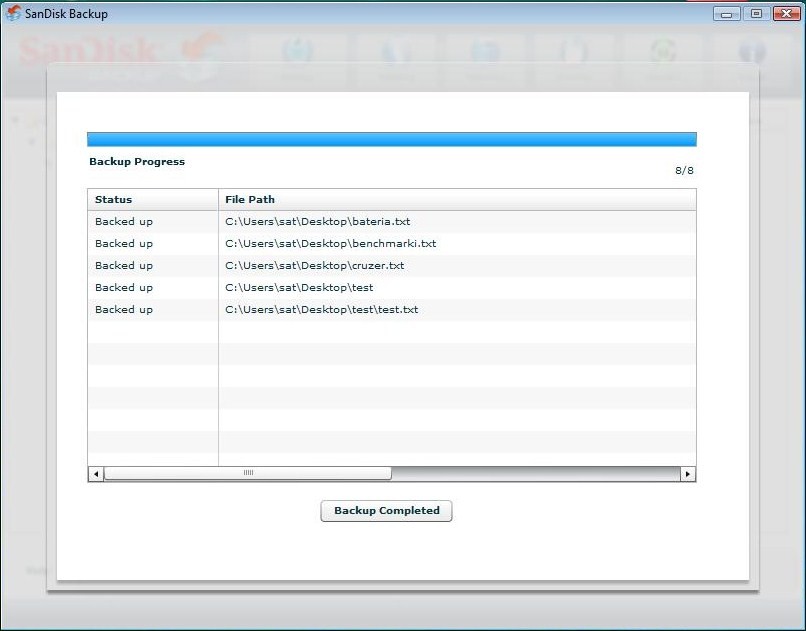Minimize the SanDisk Backup window

(726, 14)
